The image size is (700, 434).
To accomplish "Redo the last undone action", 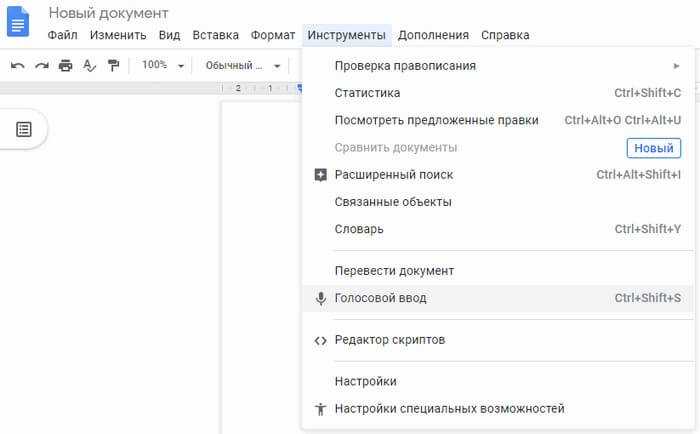I will (x=42, y=66).
